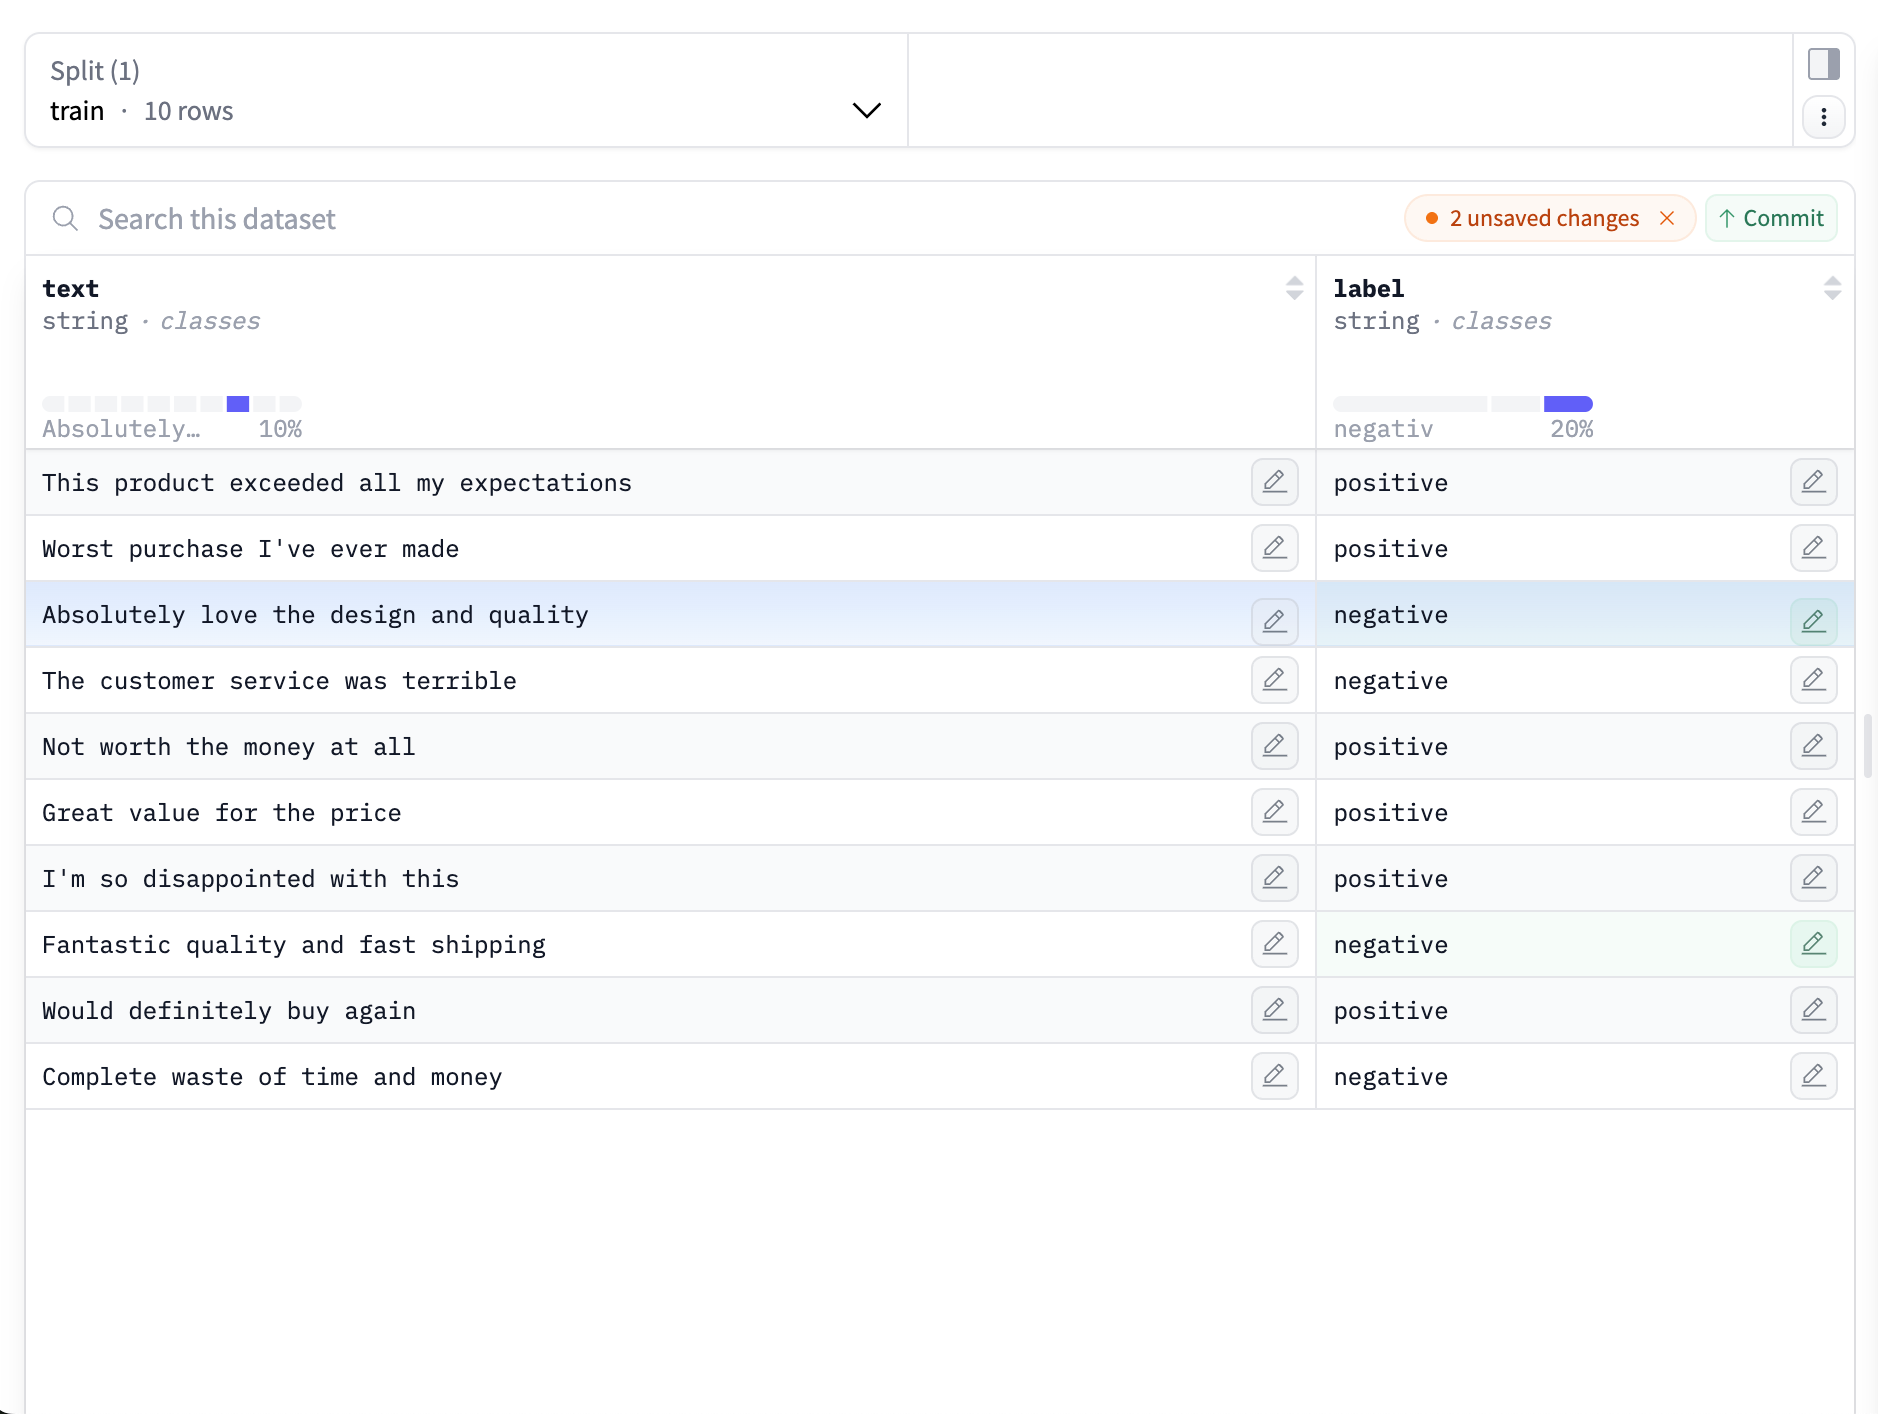Commit the unsaved changes
Image resolution: width=1878 pixels, height=1414 pixels.
tap(1770, 218)
